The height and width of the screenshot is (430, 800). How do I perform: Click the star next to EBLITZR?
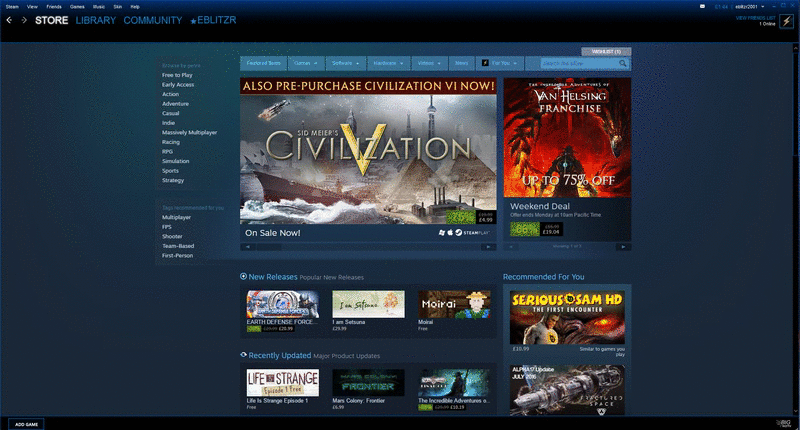(x=193, y=21)
